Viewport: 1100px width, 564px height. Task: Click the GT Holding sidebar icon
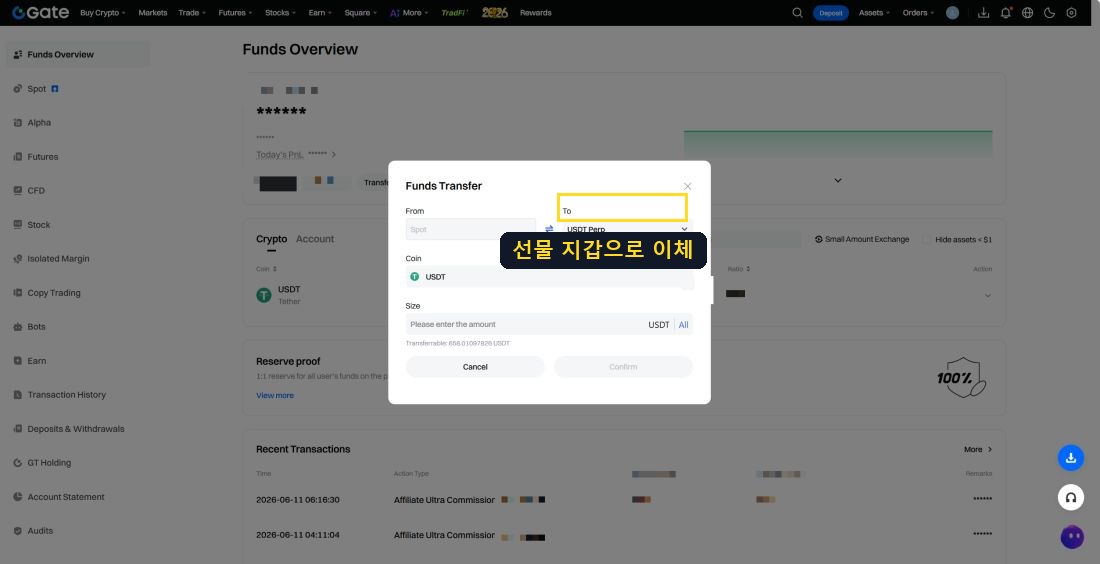click(x=18, y=463)
